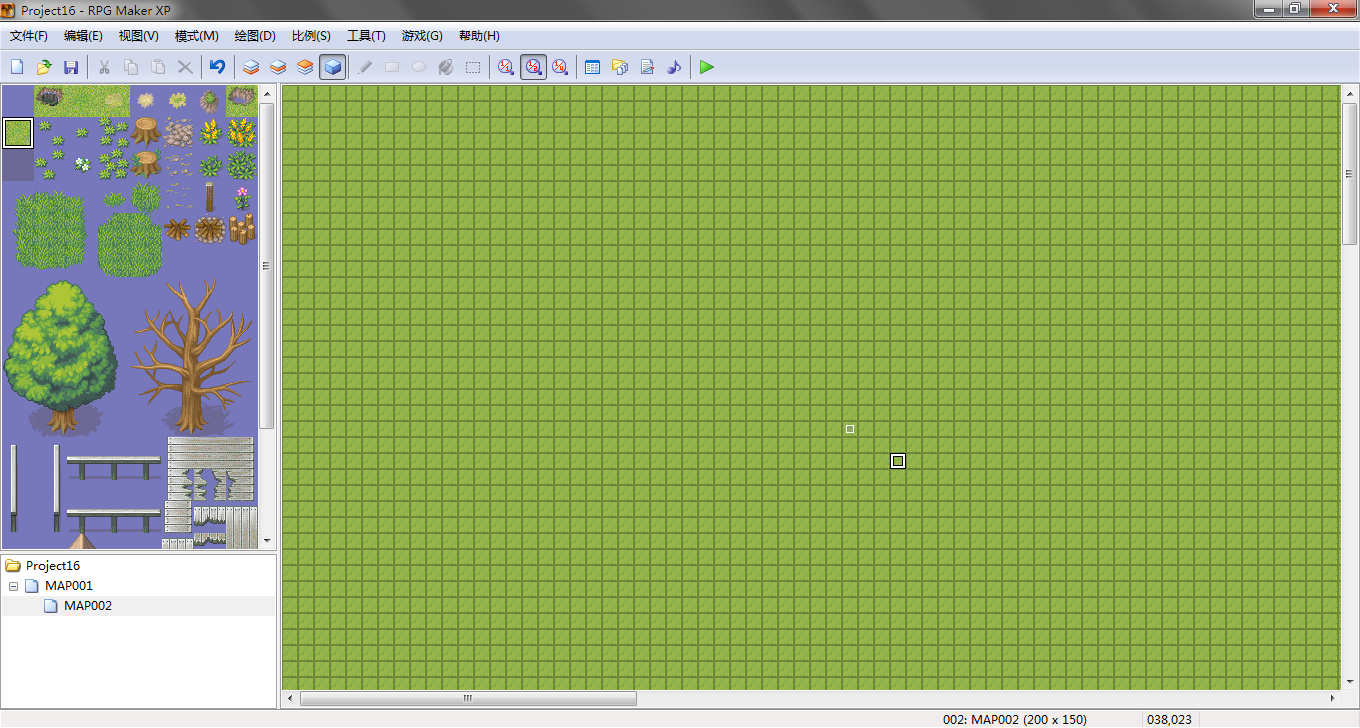Screen dimensions: 1360x728
Task: Set map zoom to 1:2 scale
Action: pyautogui.click(x=534, y=67)
